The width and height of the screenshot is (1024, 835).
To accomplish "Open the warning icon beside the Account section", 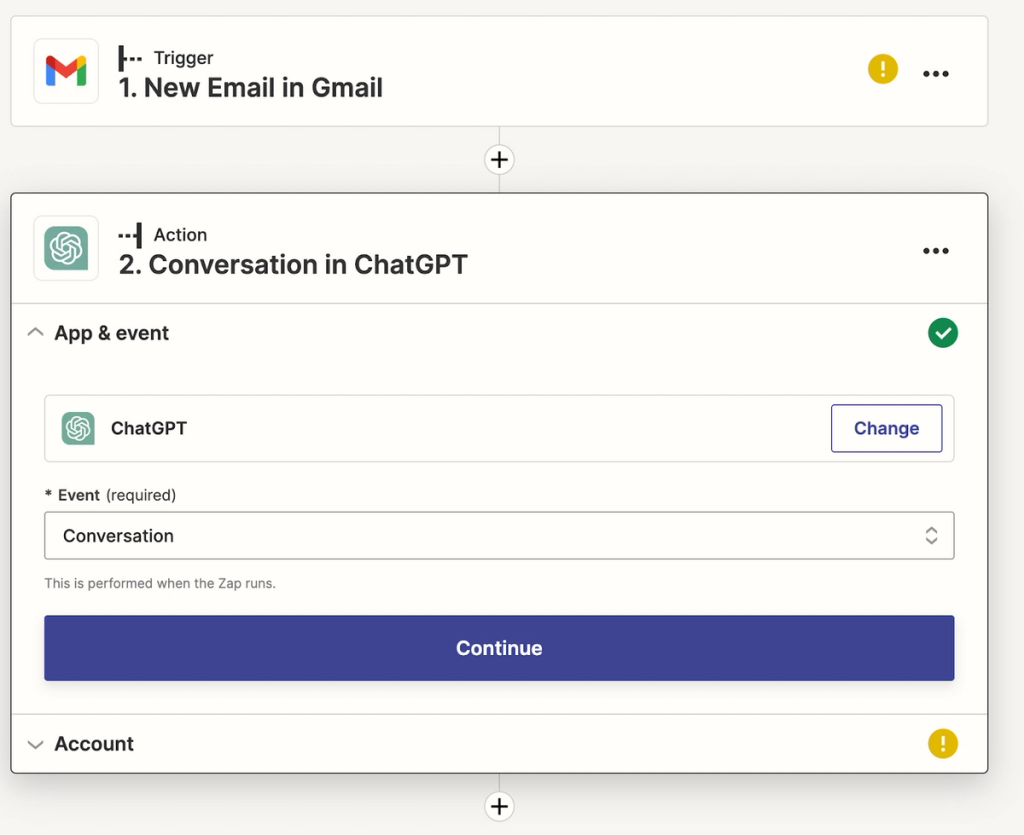I will point(942,743).
